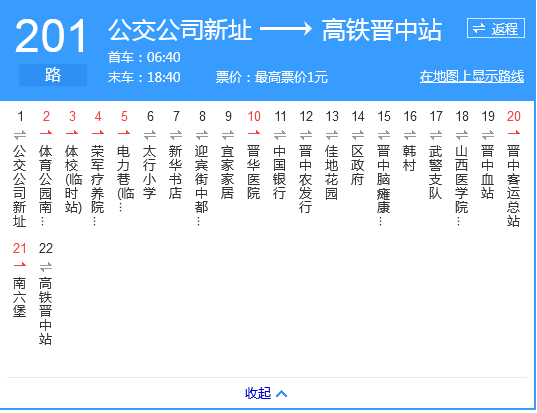
Task: Click two-way arrow icon under stop 6
Action: coord(150,135)
